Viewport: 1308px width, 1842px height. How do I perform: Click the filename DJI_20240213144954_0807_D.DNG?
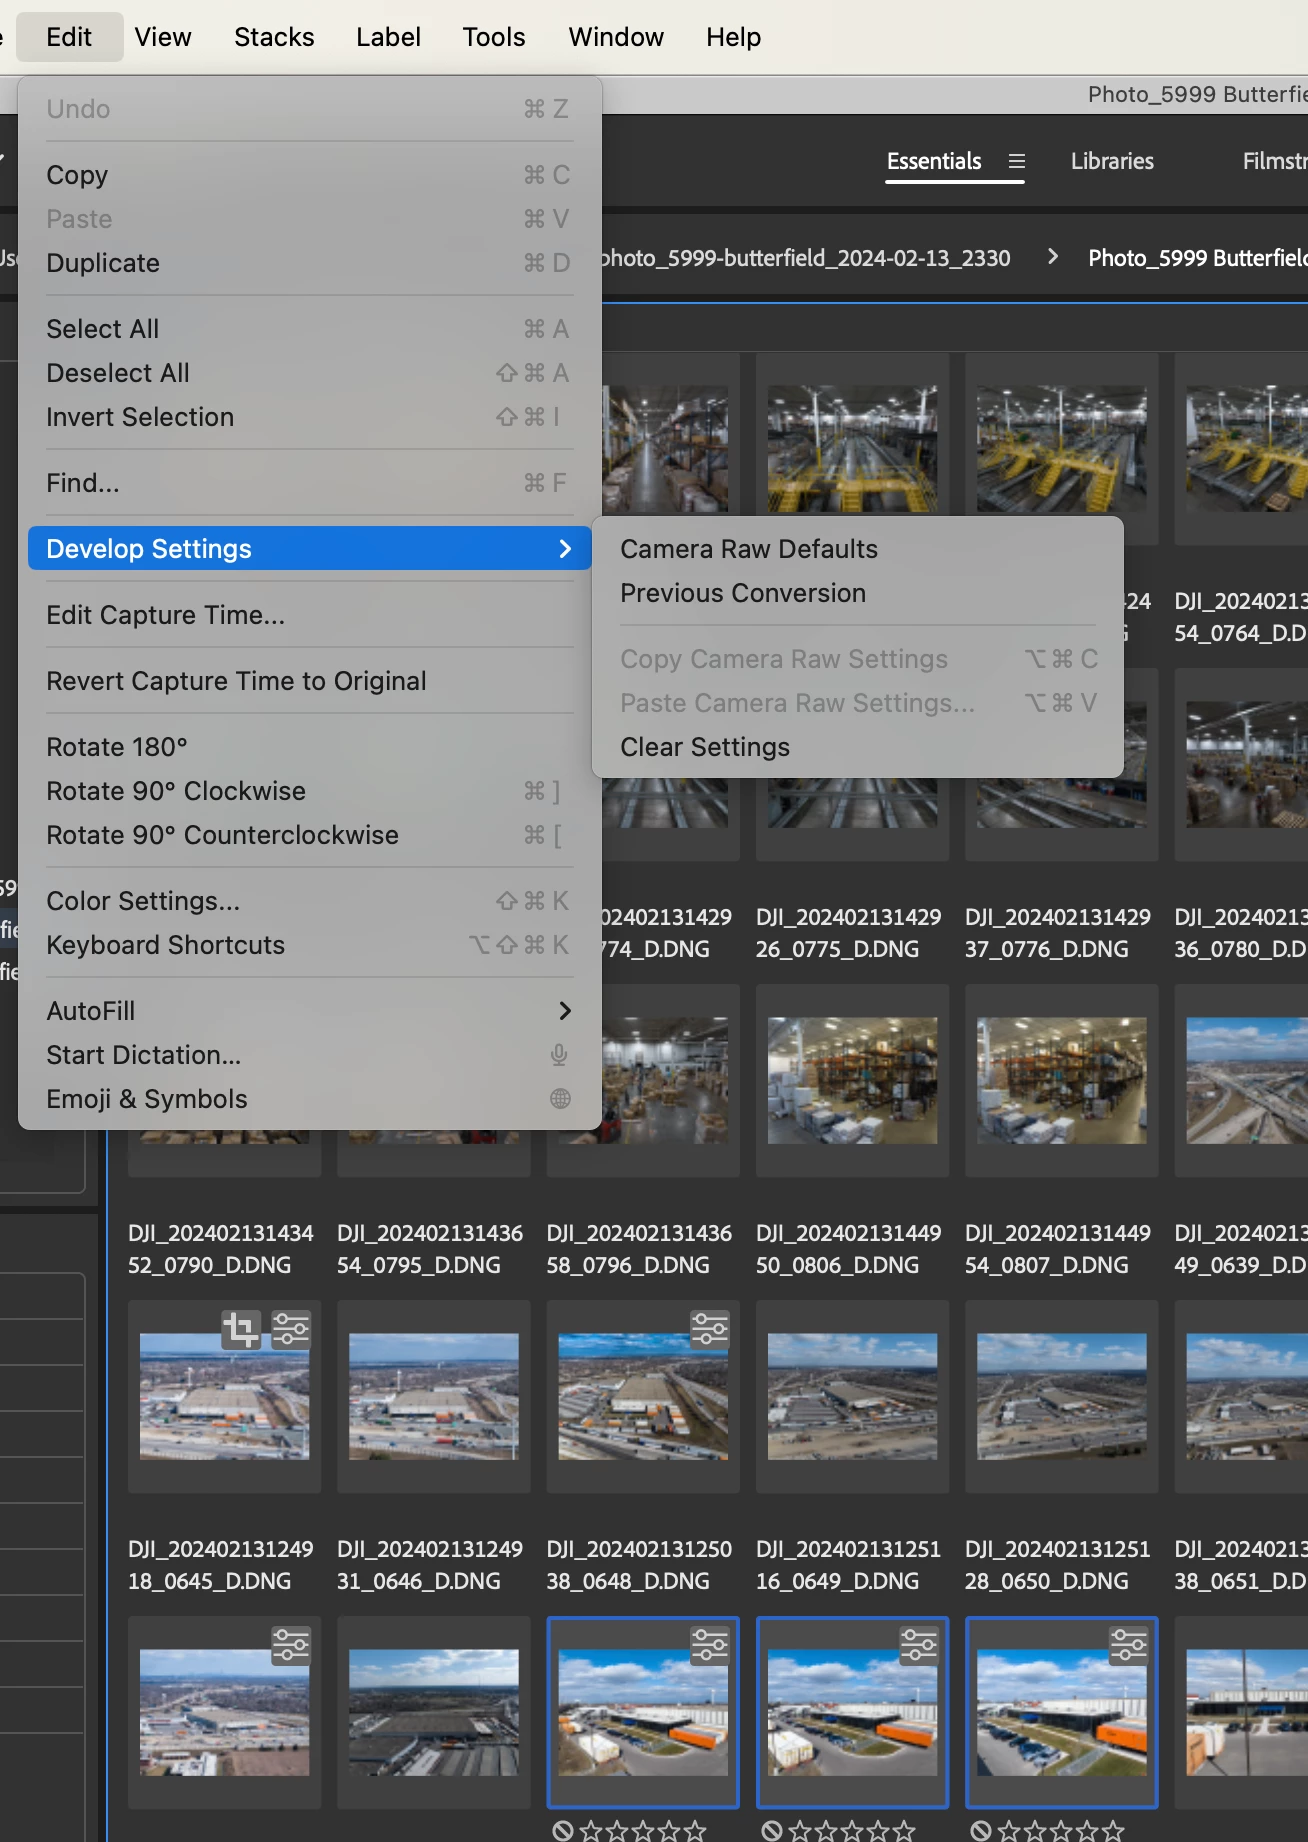click(x=1058, y=1249)
